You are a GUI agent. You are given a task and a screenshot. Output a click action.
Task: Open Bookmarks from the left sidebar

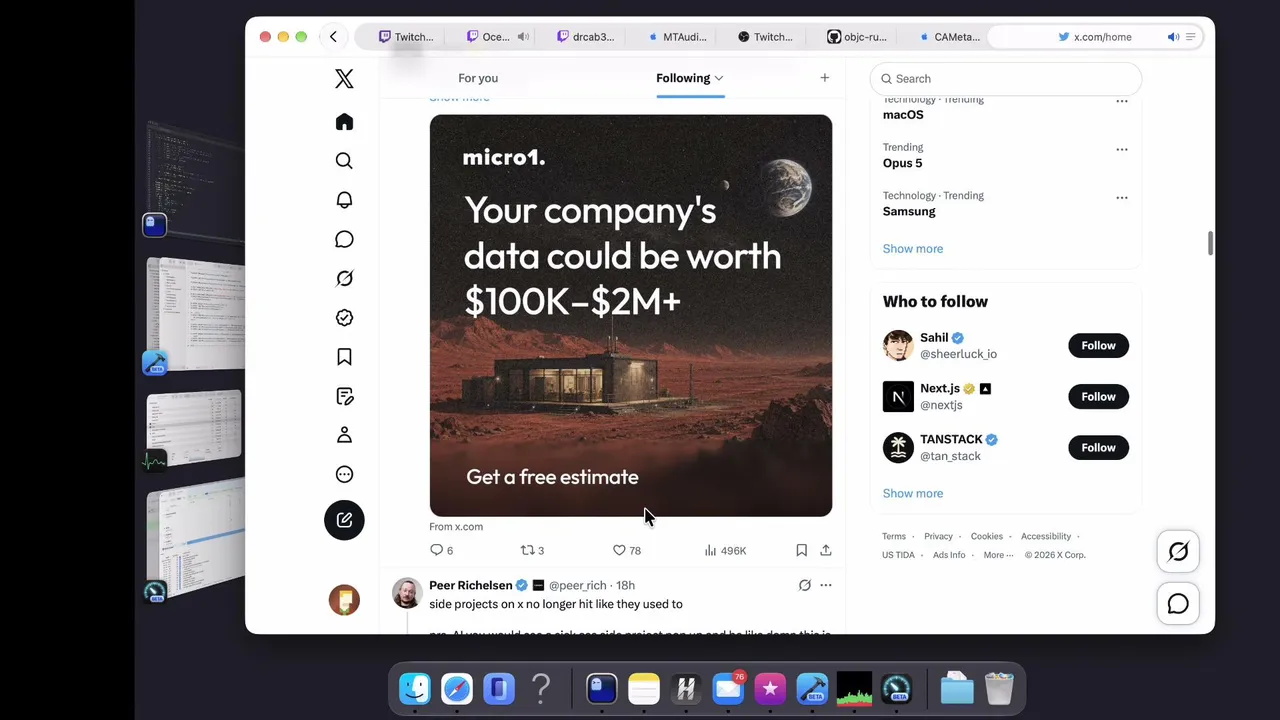click(x=344, y=357)
